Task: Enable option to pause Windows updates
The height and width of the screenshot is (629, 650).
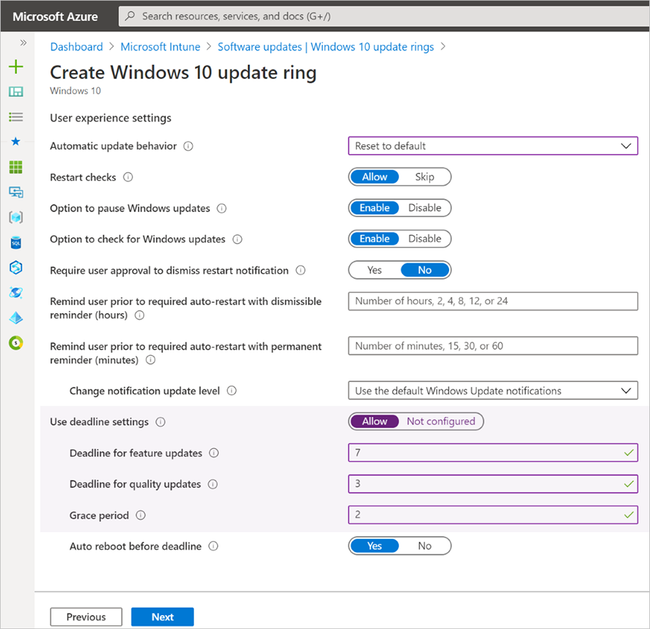Action: pos(375,208)
